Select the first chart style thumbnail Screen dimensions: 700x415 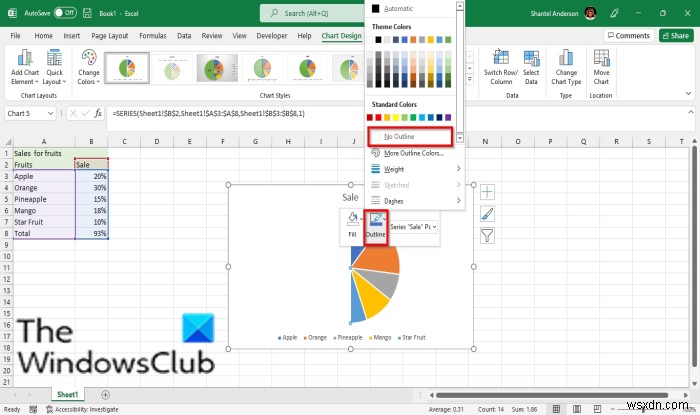pyautogui.click(x=127, y=68)
